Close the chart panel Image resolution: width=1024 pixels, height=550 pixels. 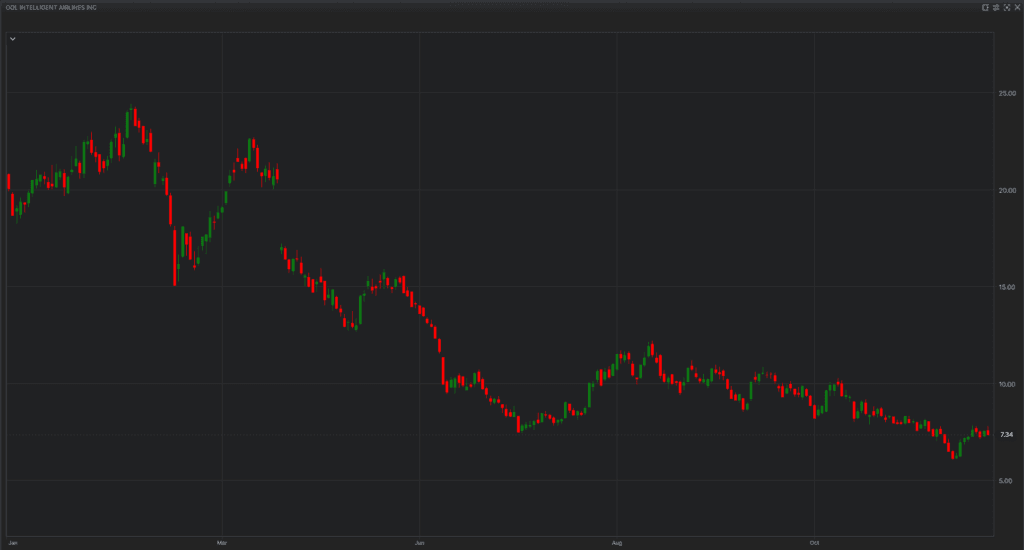coord(1017,8)
